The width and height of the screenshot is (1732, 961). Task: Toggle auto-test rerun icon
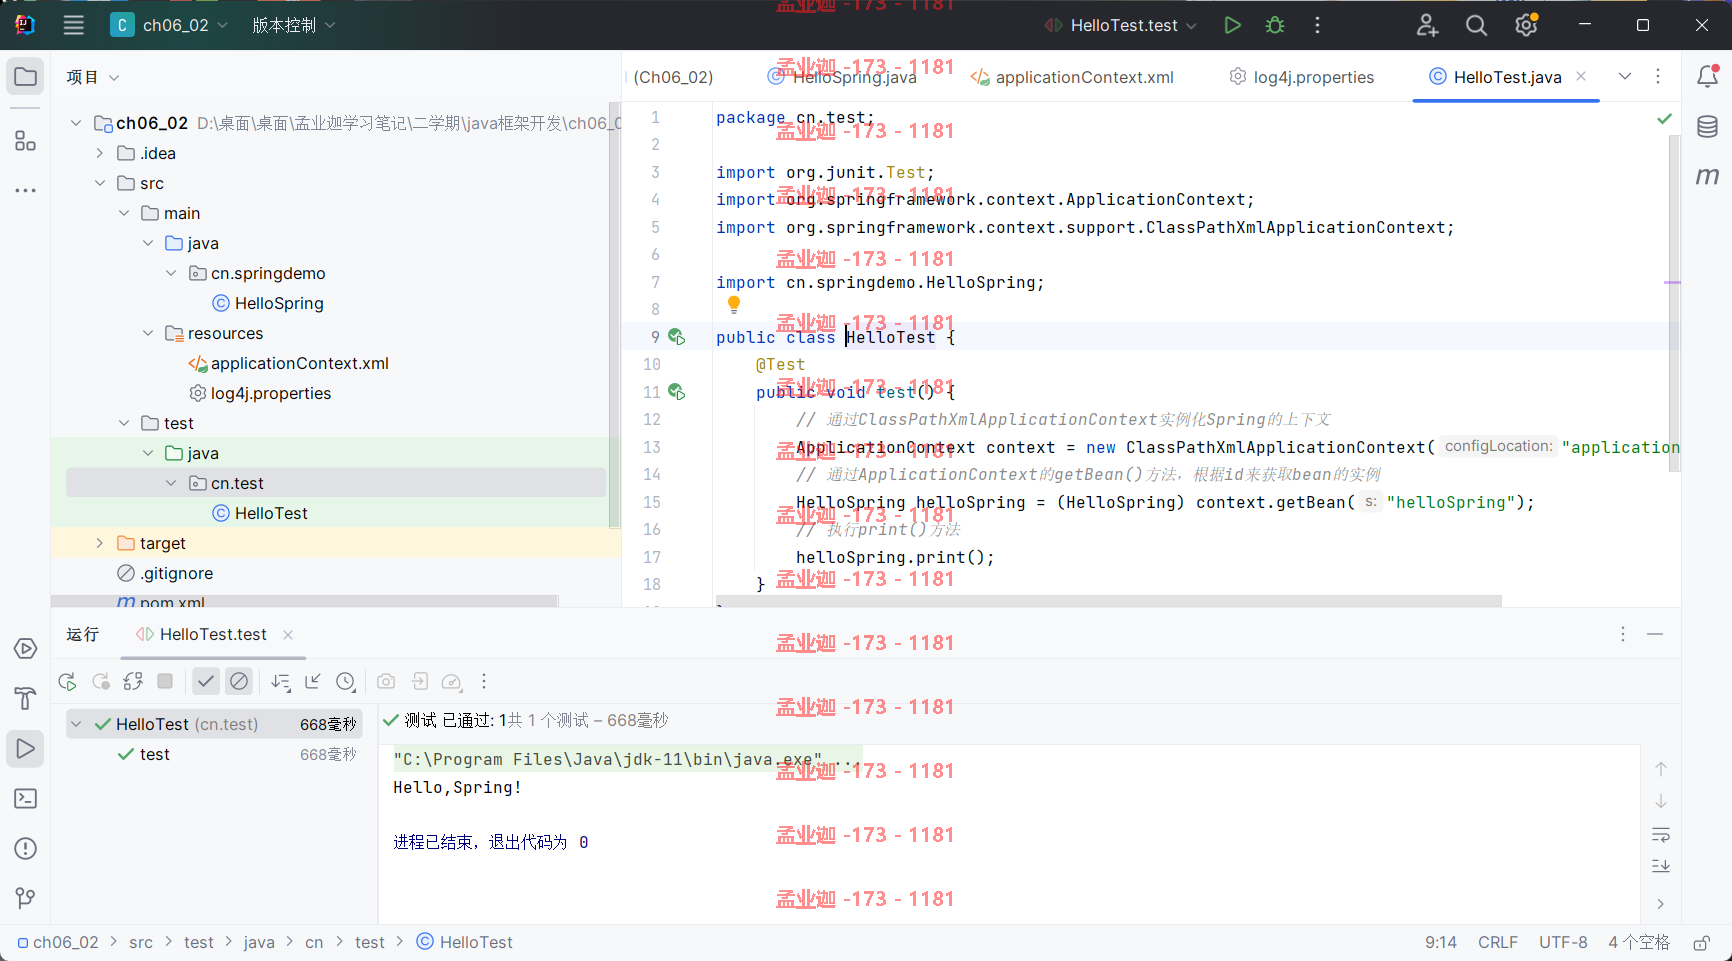pyautogui.click(x=133, y=681)
